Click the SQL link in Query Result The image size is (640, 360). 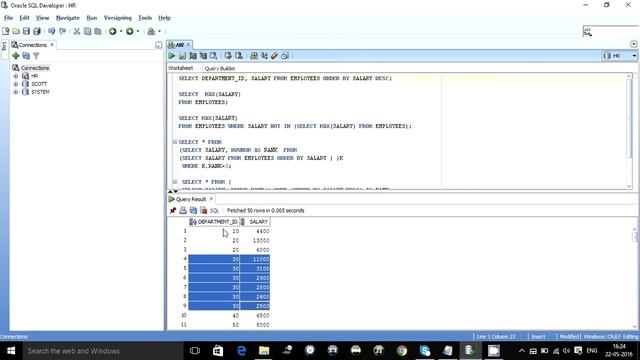click(214, 211)
